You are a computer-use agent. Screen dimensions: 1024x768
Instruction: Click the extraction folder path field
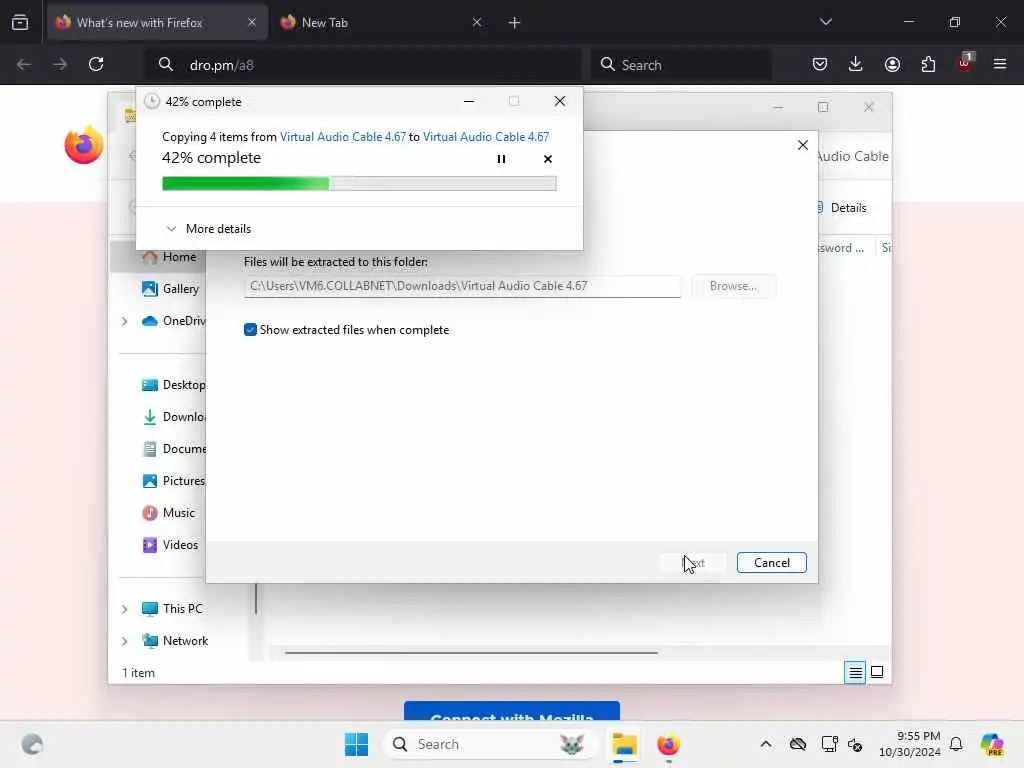tap(462, 286)
